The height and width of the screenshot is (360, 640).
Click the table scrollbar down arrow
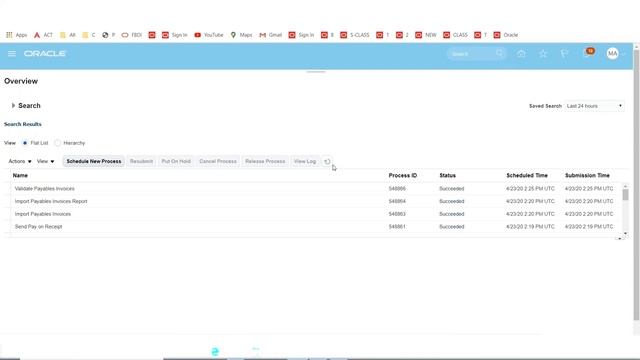click(x=625, y=233)
